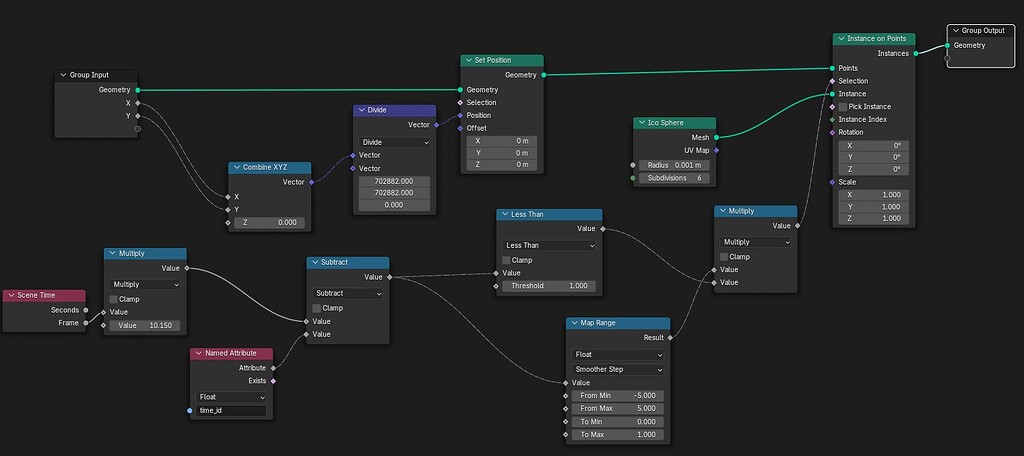Open the Divide operation dropdown
The image size is (1024, 456).
click(394, 142)
